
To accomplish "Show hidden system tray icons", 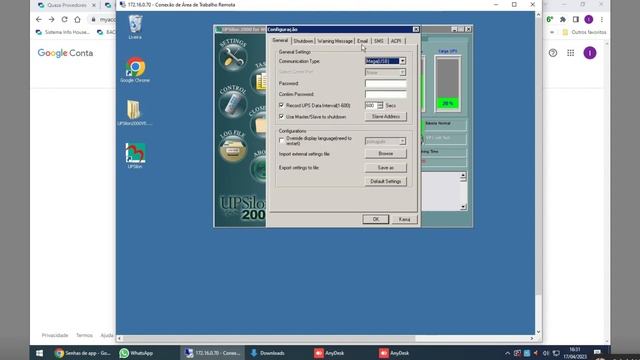I will pos(507,353).
